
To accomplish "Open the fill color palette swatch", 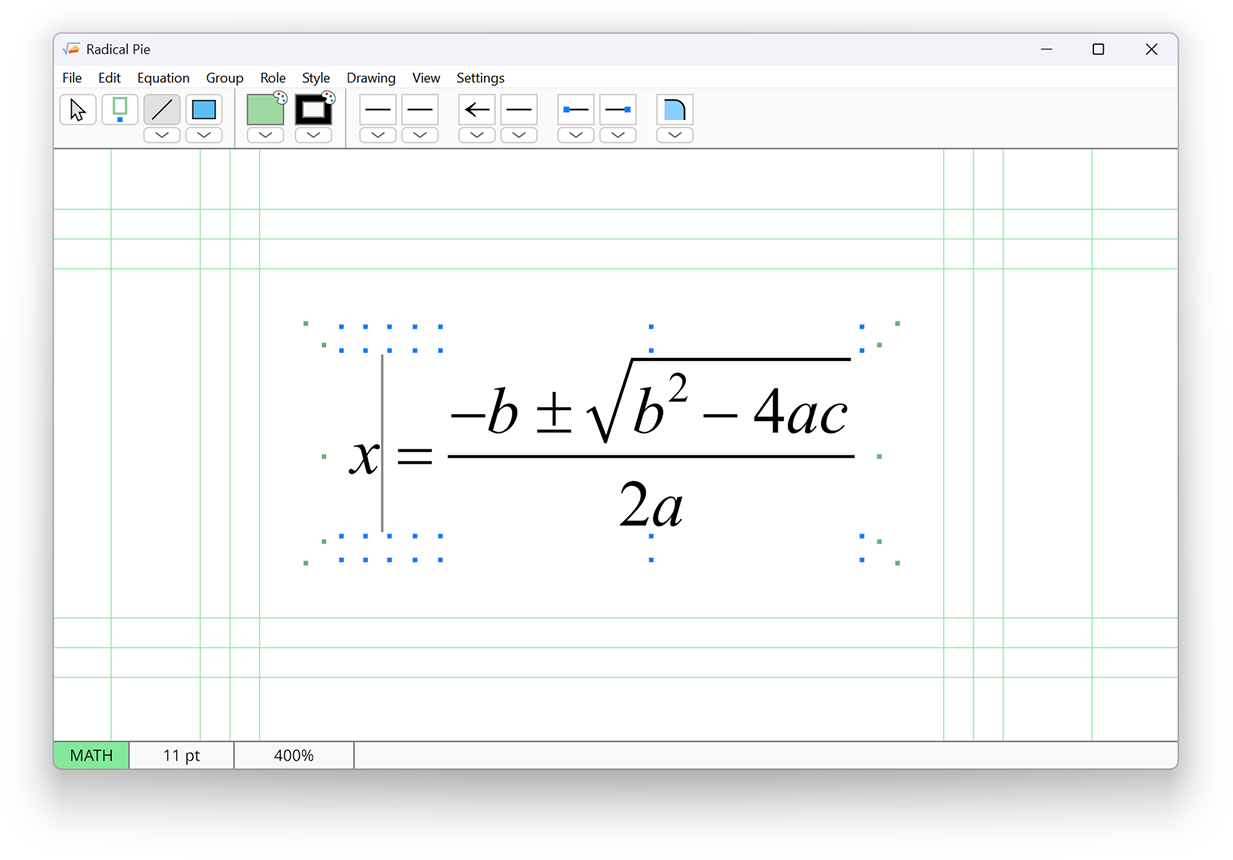I will pos(264,109).
